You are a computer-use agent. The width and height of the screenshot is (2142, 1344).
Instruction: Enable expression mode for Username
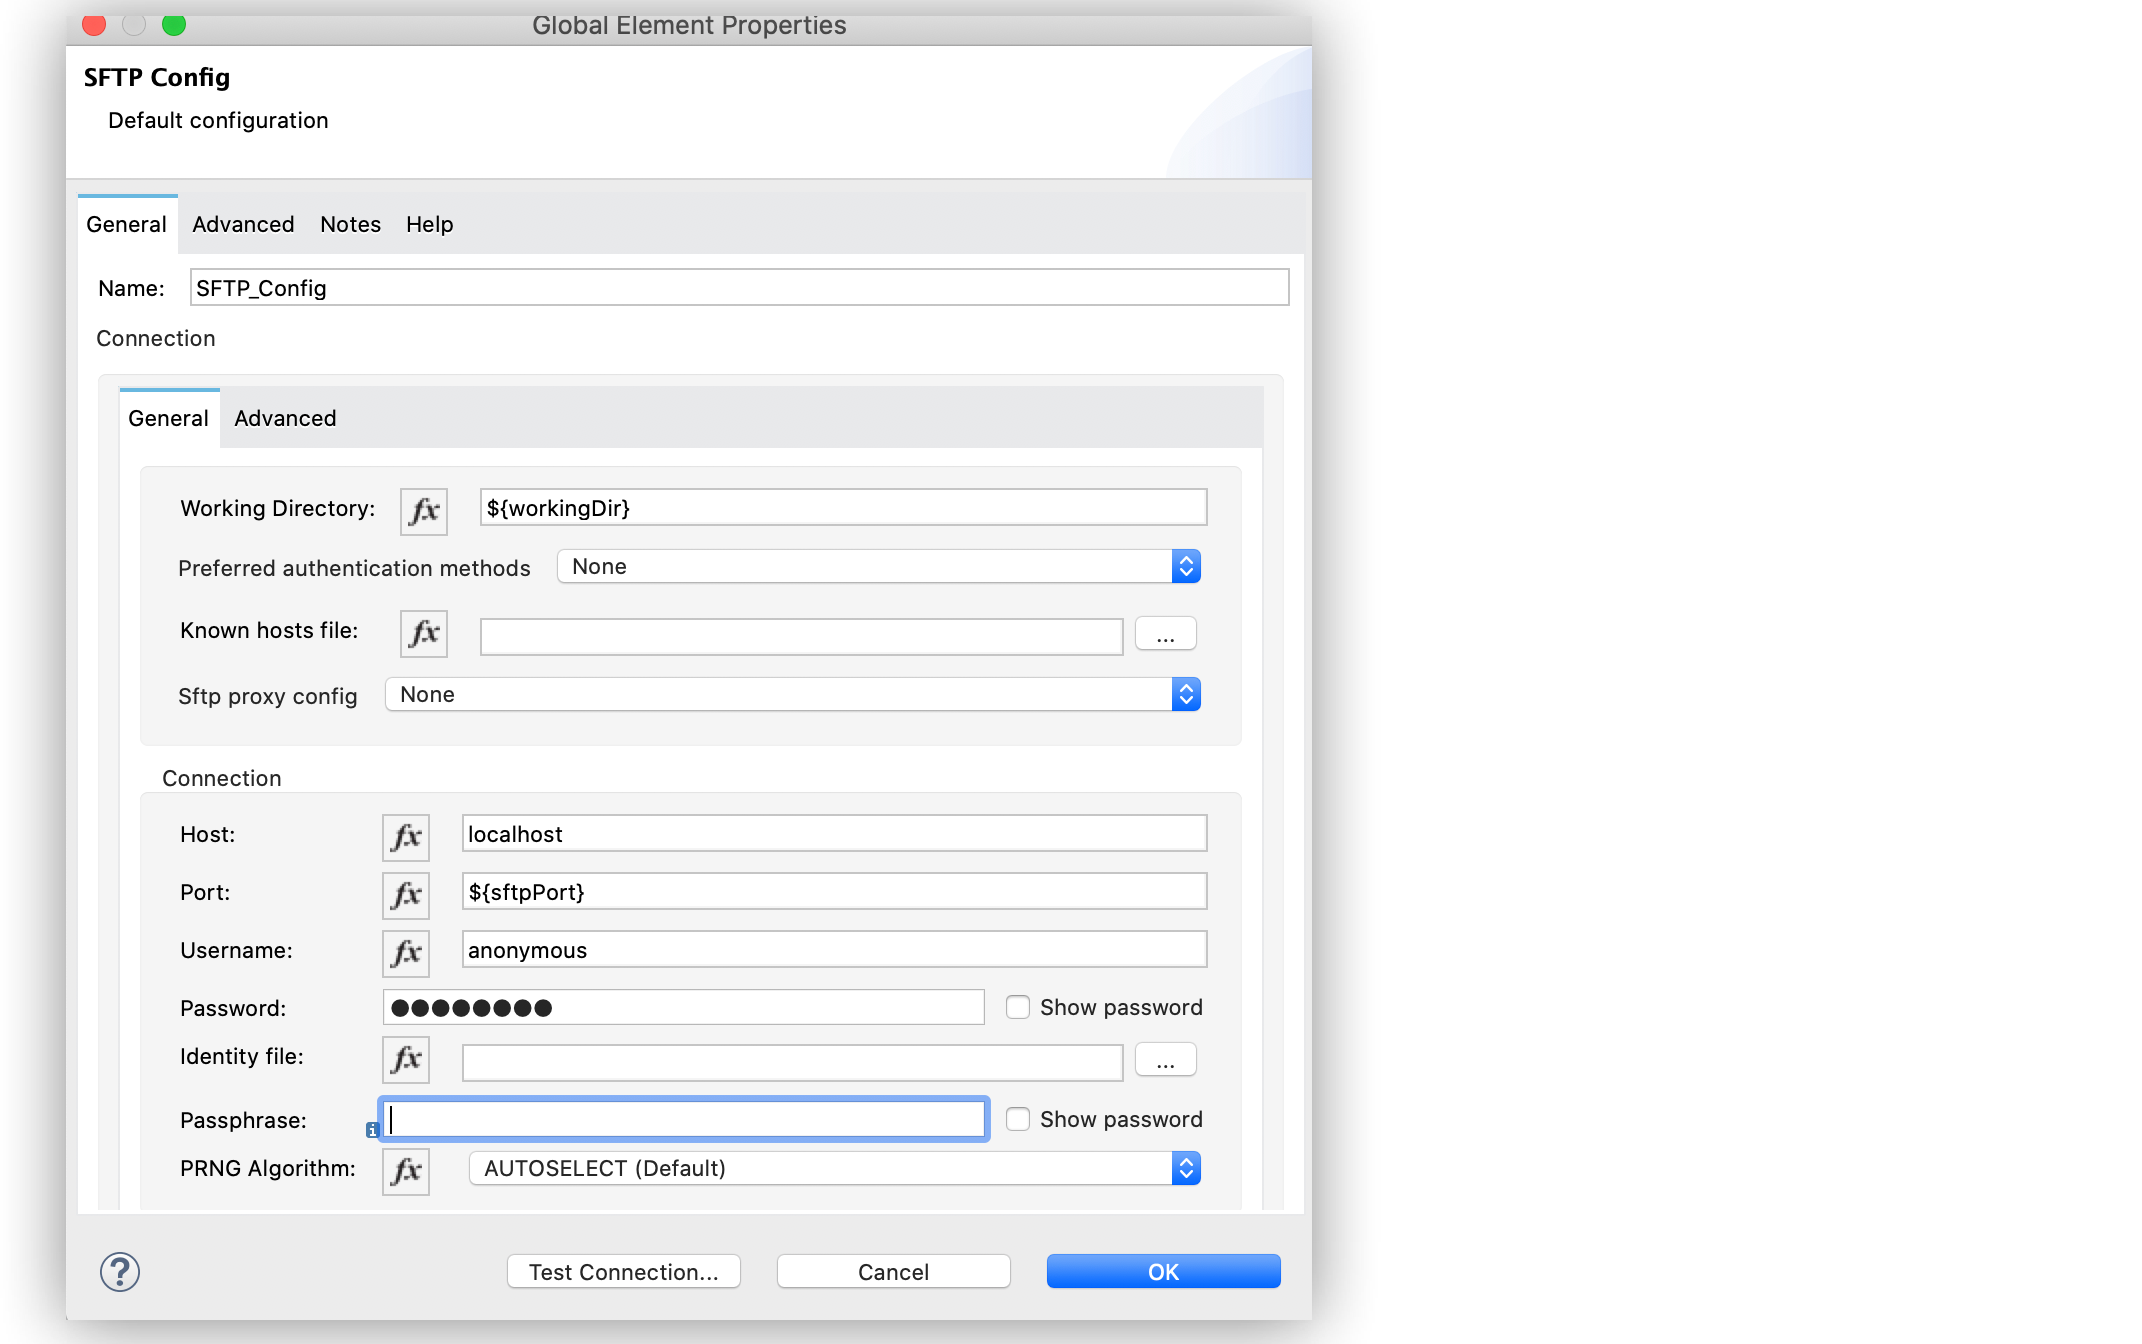404,953
